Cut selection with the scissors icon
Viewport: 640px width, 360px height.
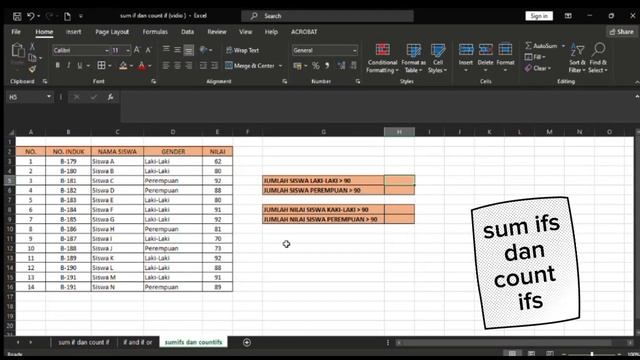[x=32, y=47]
